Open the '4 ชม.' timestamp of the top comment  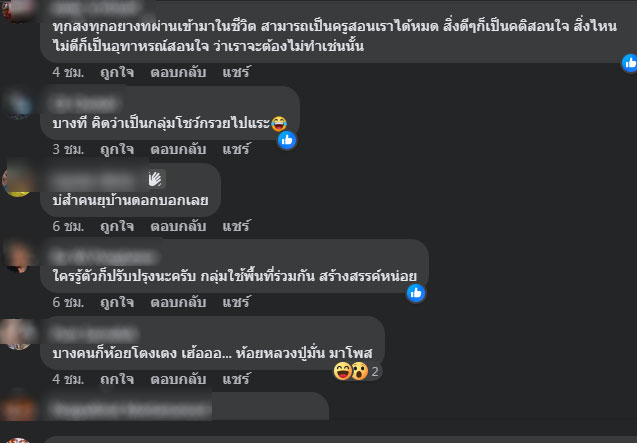click(x=68, y=72)
